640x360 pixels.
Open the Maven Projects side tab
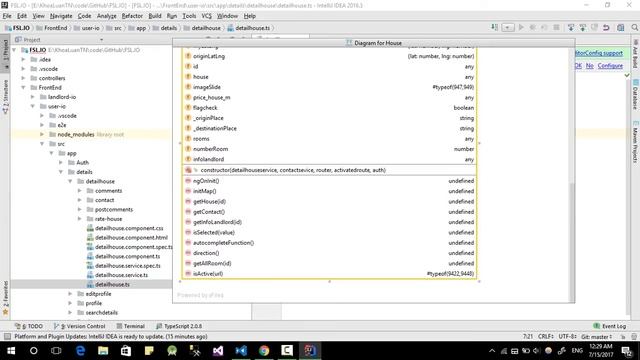[x=636, y=141]
